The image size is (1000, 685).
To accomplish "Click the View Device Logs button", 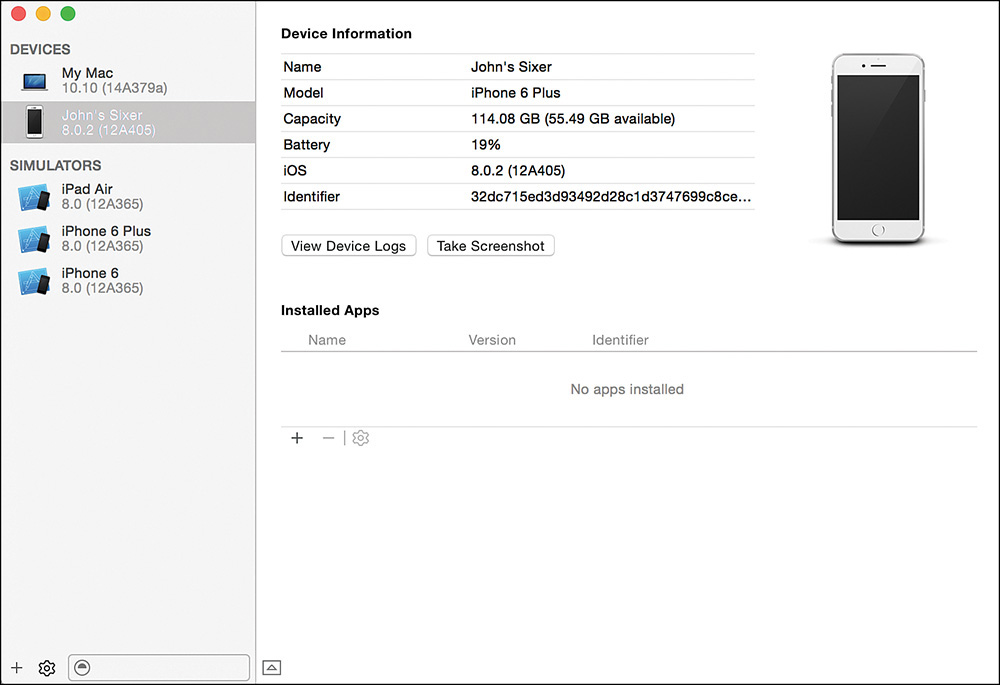I will tap(348, 246).
